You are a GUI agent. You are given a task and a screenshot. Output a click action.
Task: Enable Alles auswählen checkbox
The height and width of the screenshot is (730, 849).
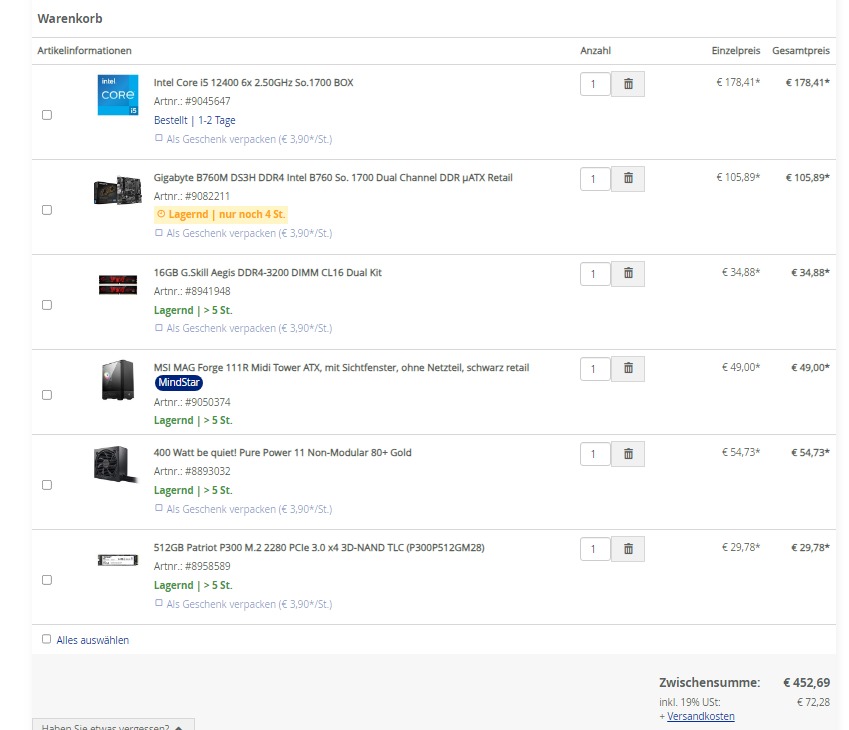tap(47, 639)
